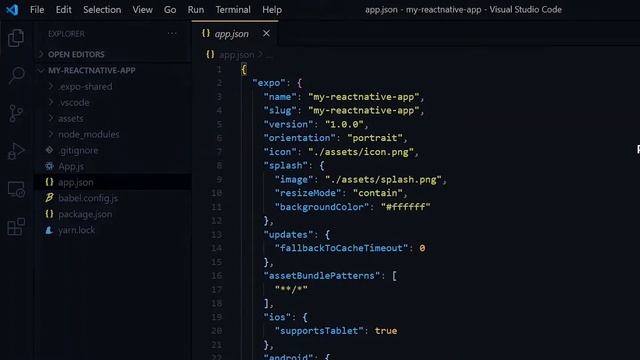Click the JSON icon in app.json tab

coord(206,33)
